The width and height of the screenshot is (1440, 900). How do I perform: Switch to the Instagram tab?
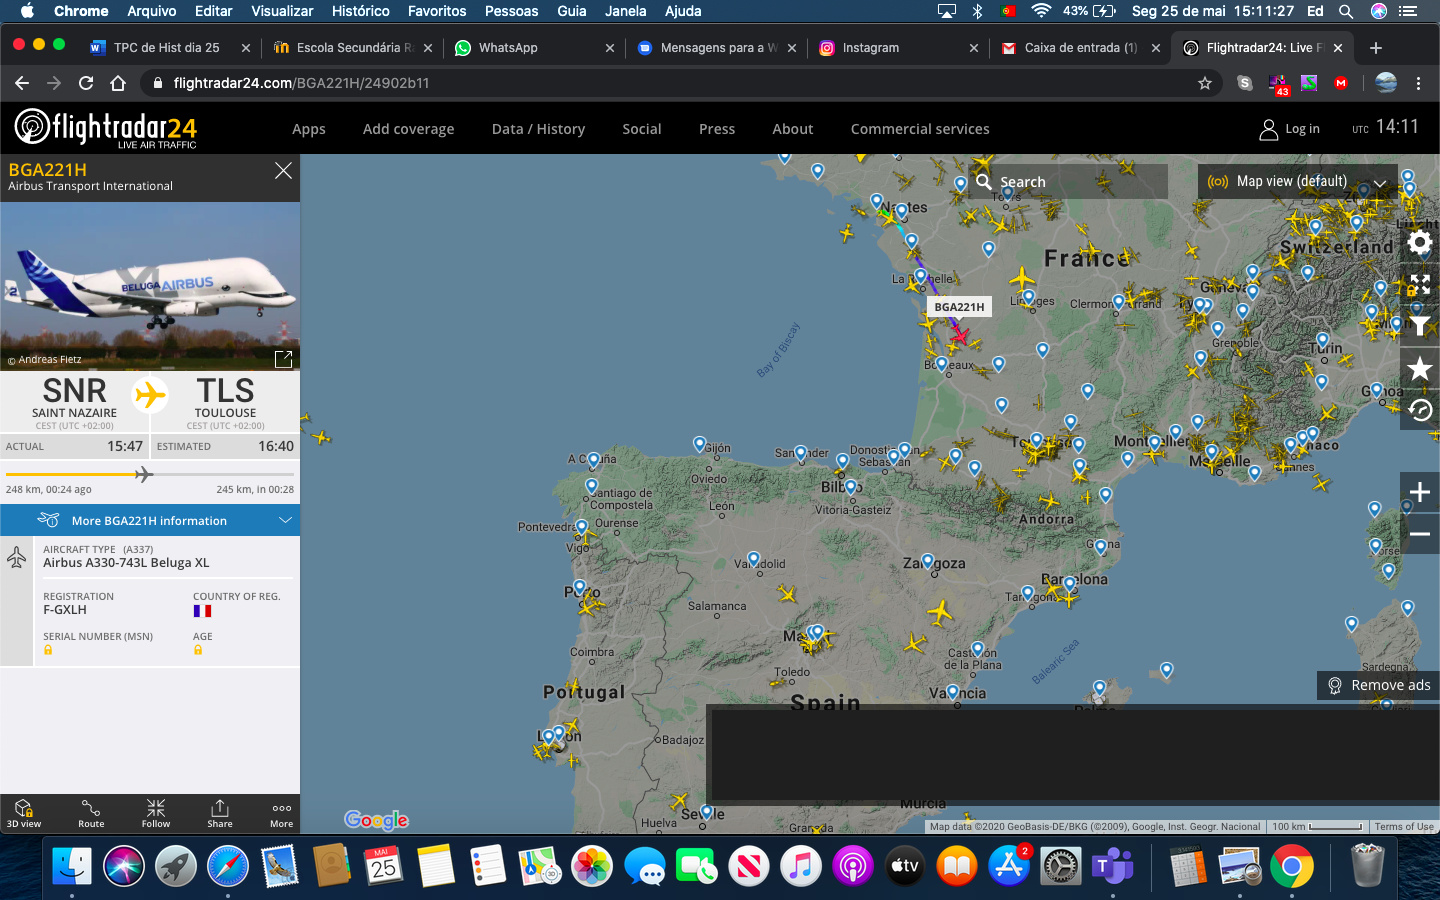(x=898, y=47)
